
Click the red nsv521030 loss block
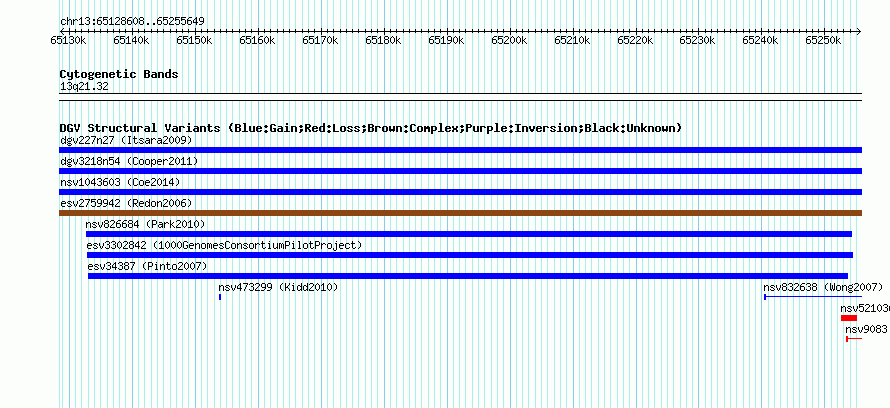[849, 318]
